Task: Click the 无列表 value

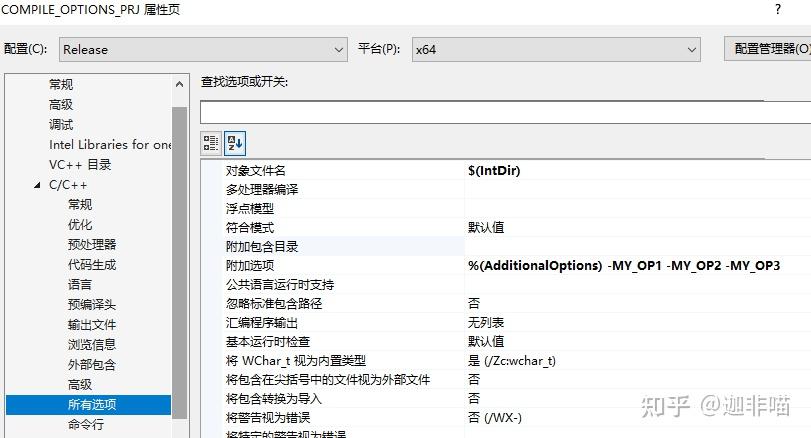Action: point(486,323)
